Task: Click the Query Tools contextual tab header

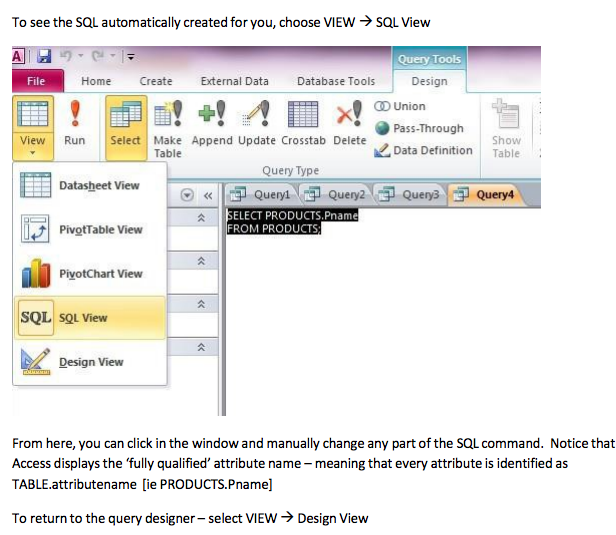Action: pyautogui.click(x=429, y=59)
